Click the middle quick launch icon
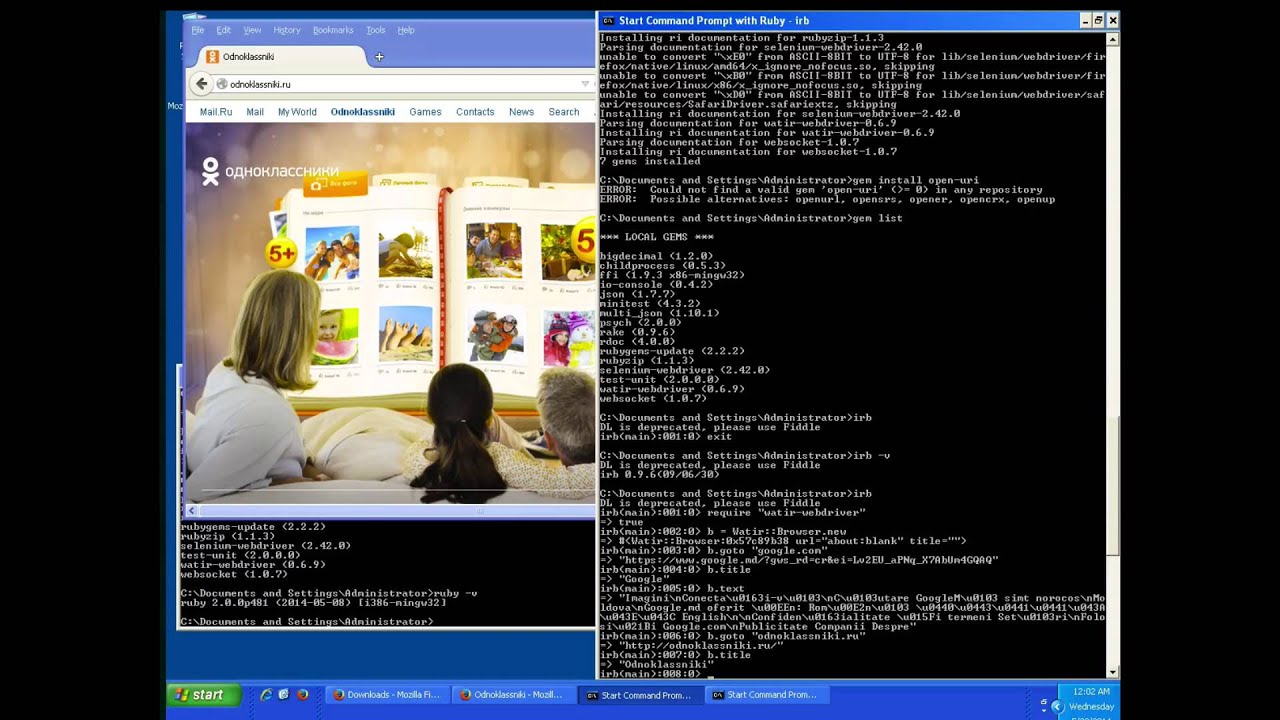1280x720 pixels. (284, 694)
